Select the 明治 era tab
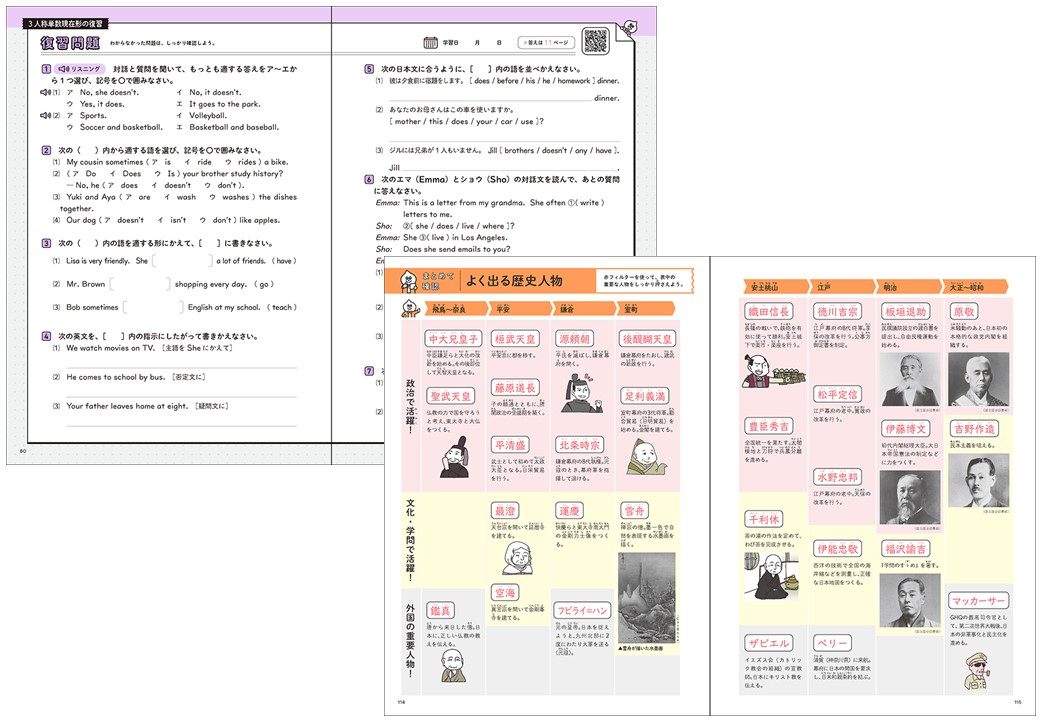Image resolution: width=1040 pixels, height=720 pixels. pyautogui.click(x=909, y=286)
